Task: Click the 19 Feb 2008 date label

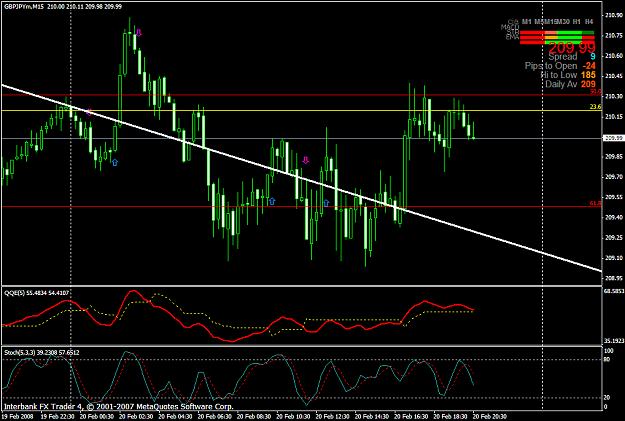Action: pos(17,416)
